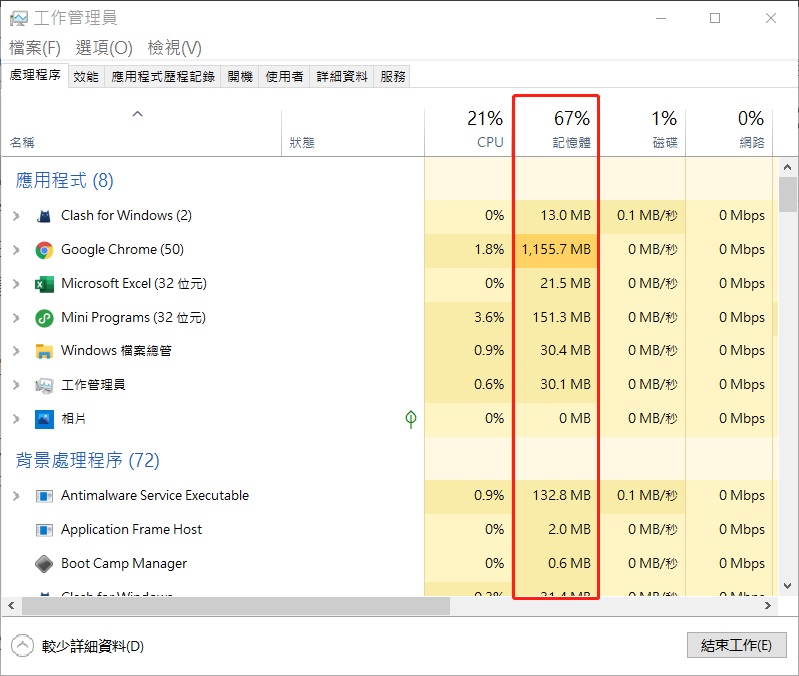The image size is (799, 676).
Task: Select the Clash for Windows (2) name
Action: tap(126, 215)
